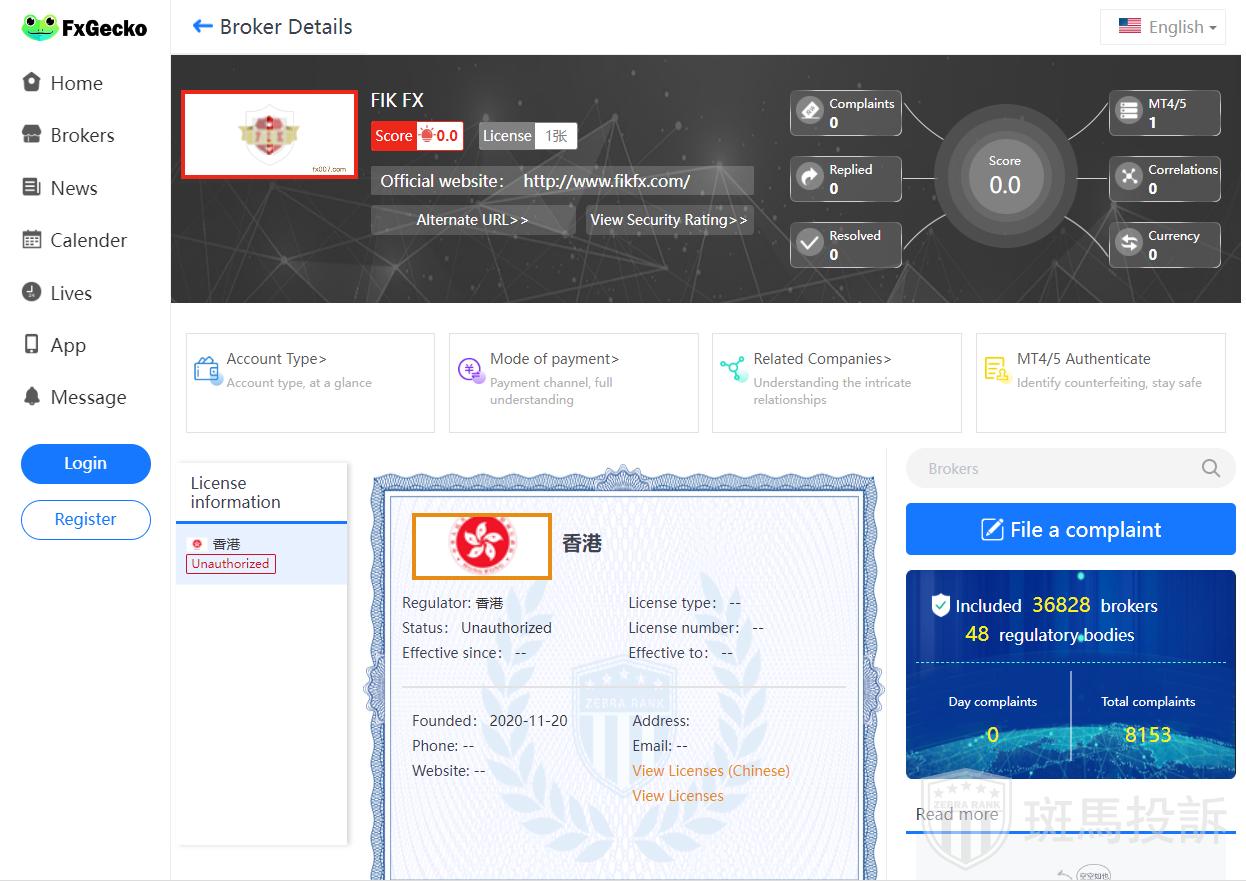Open Account Type card
This screenshot has height=882, width=1246.
pos(310,382)
